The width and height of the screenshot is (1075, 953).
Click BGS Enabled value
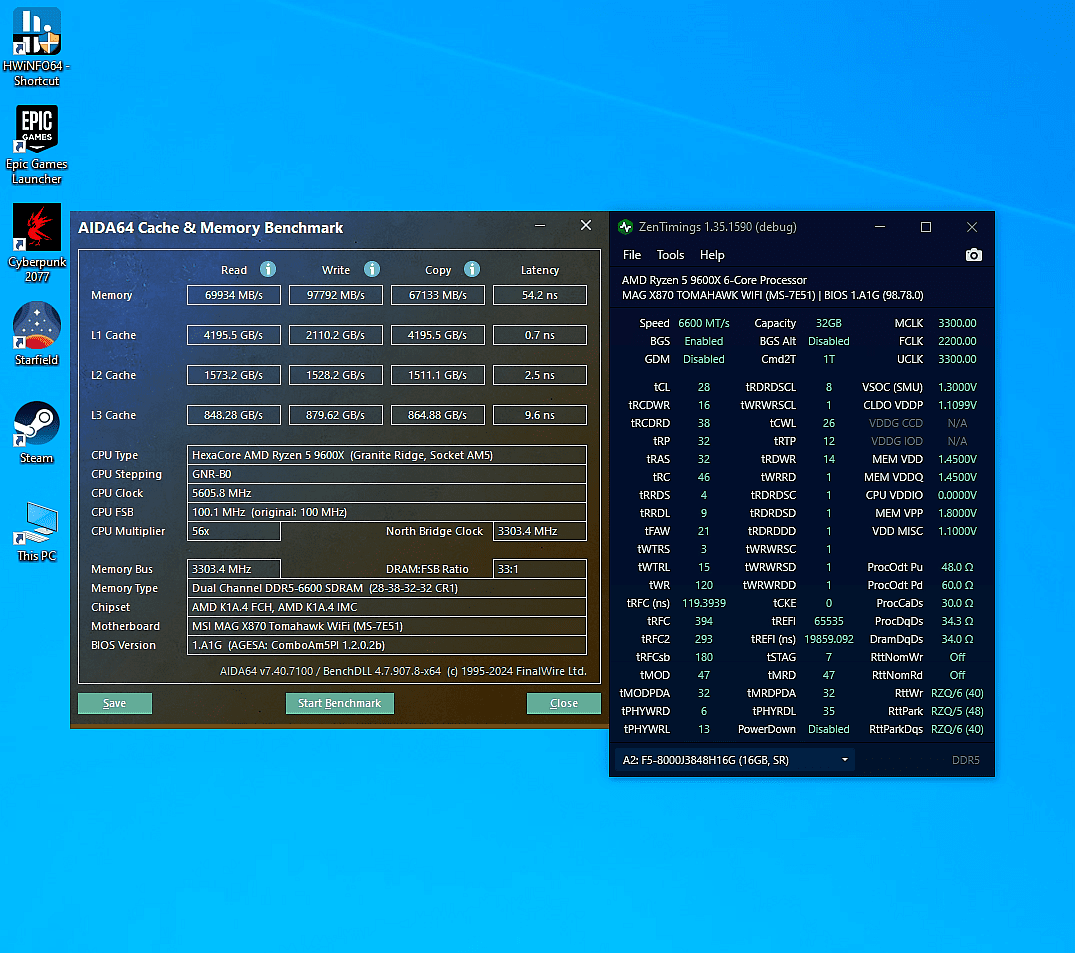point(703,341)
